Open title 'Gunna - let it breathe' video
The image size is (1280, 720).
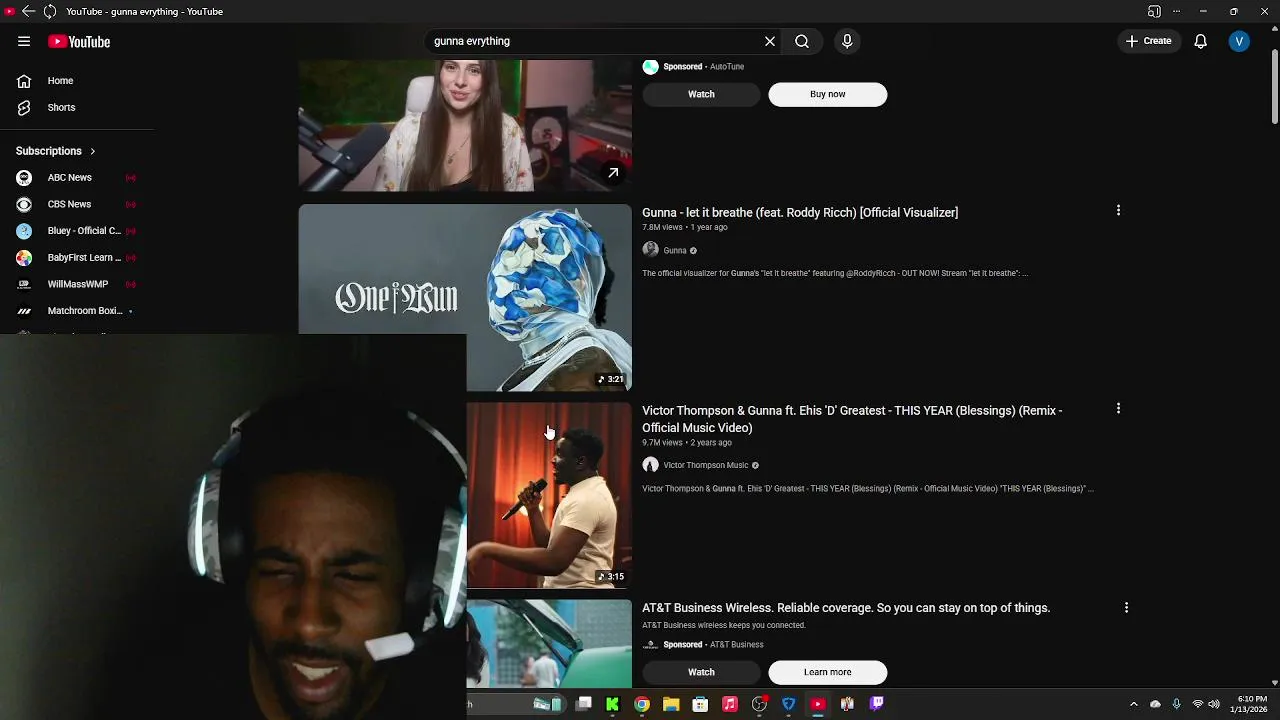800,212
